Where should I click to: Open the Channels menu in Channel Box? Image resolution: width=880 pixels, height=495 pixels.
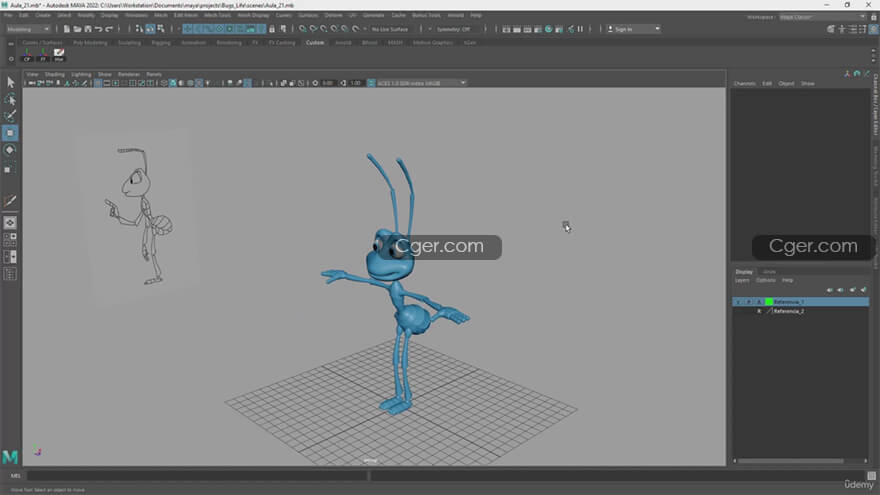[x=745, y=84]
